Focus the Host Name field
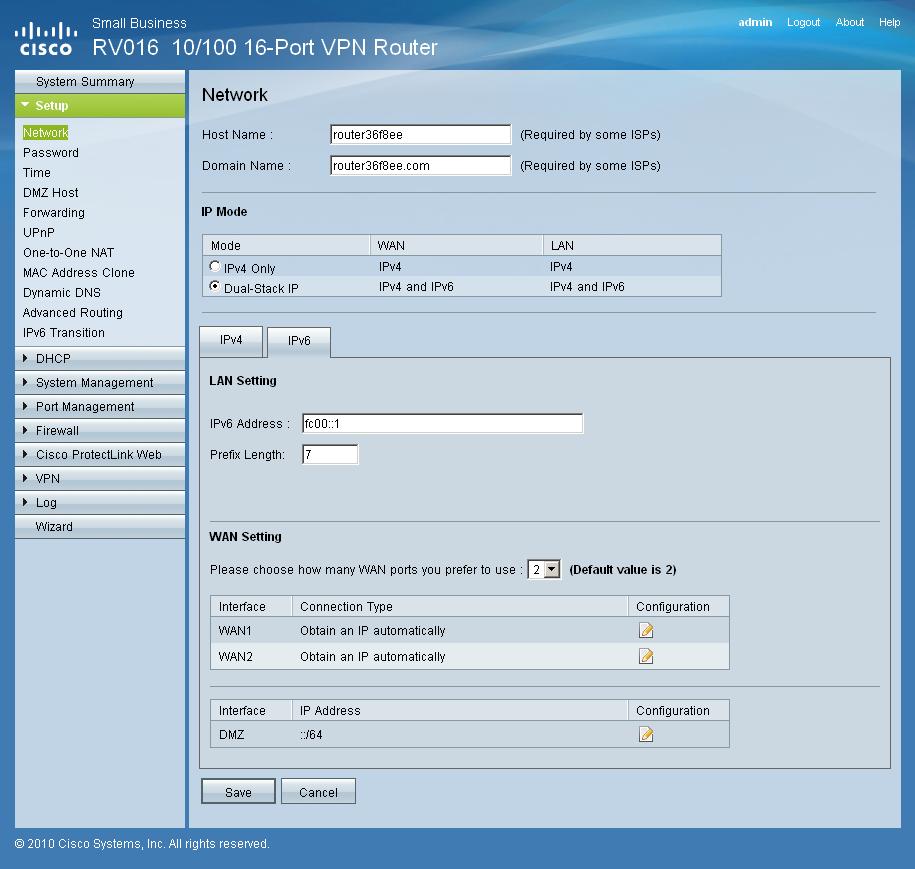Image resolution: width=915 pixels, height=869 pixels. 421,134
